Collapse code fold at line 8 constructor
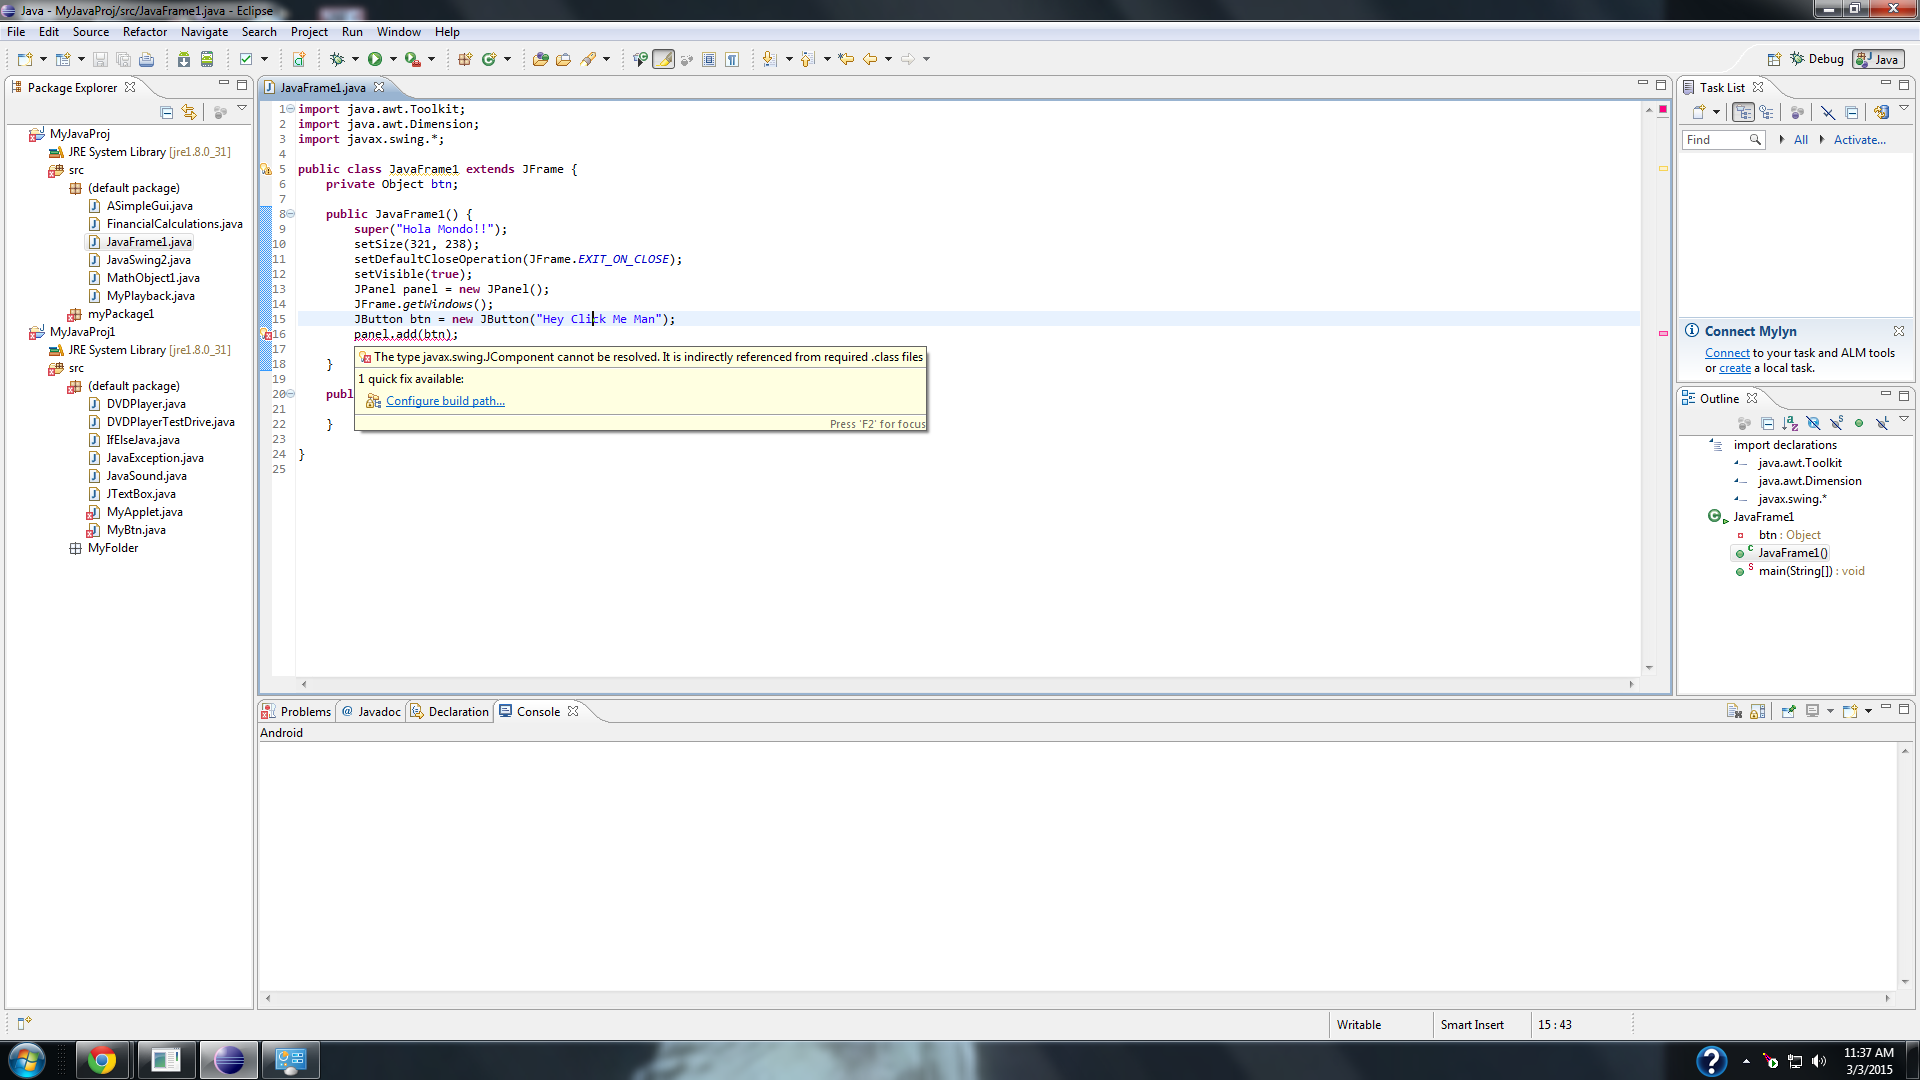The height and width of the screenshot is (1080, 1920). [x=291, y=214]
